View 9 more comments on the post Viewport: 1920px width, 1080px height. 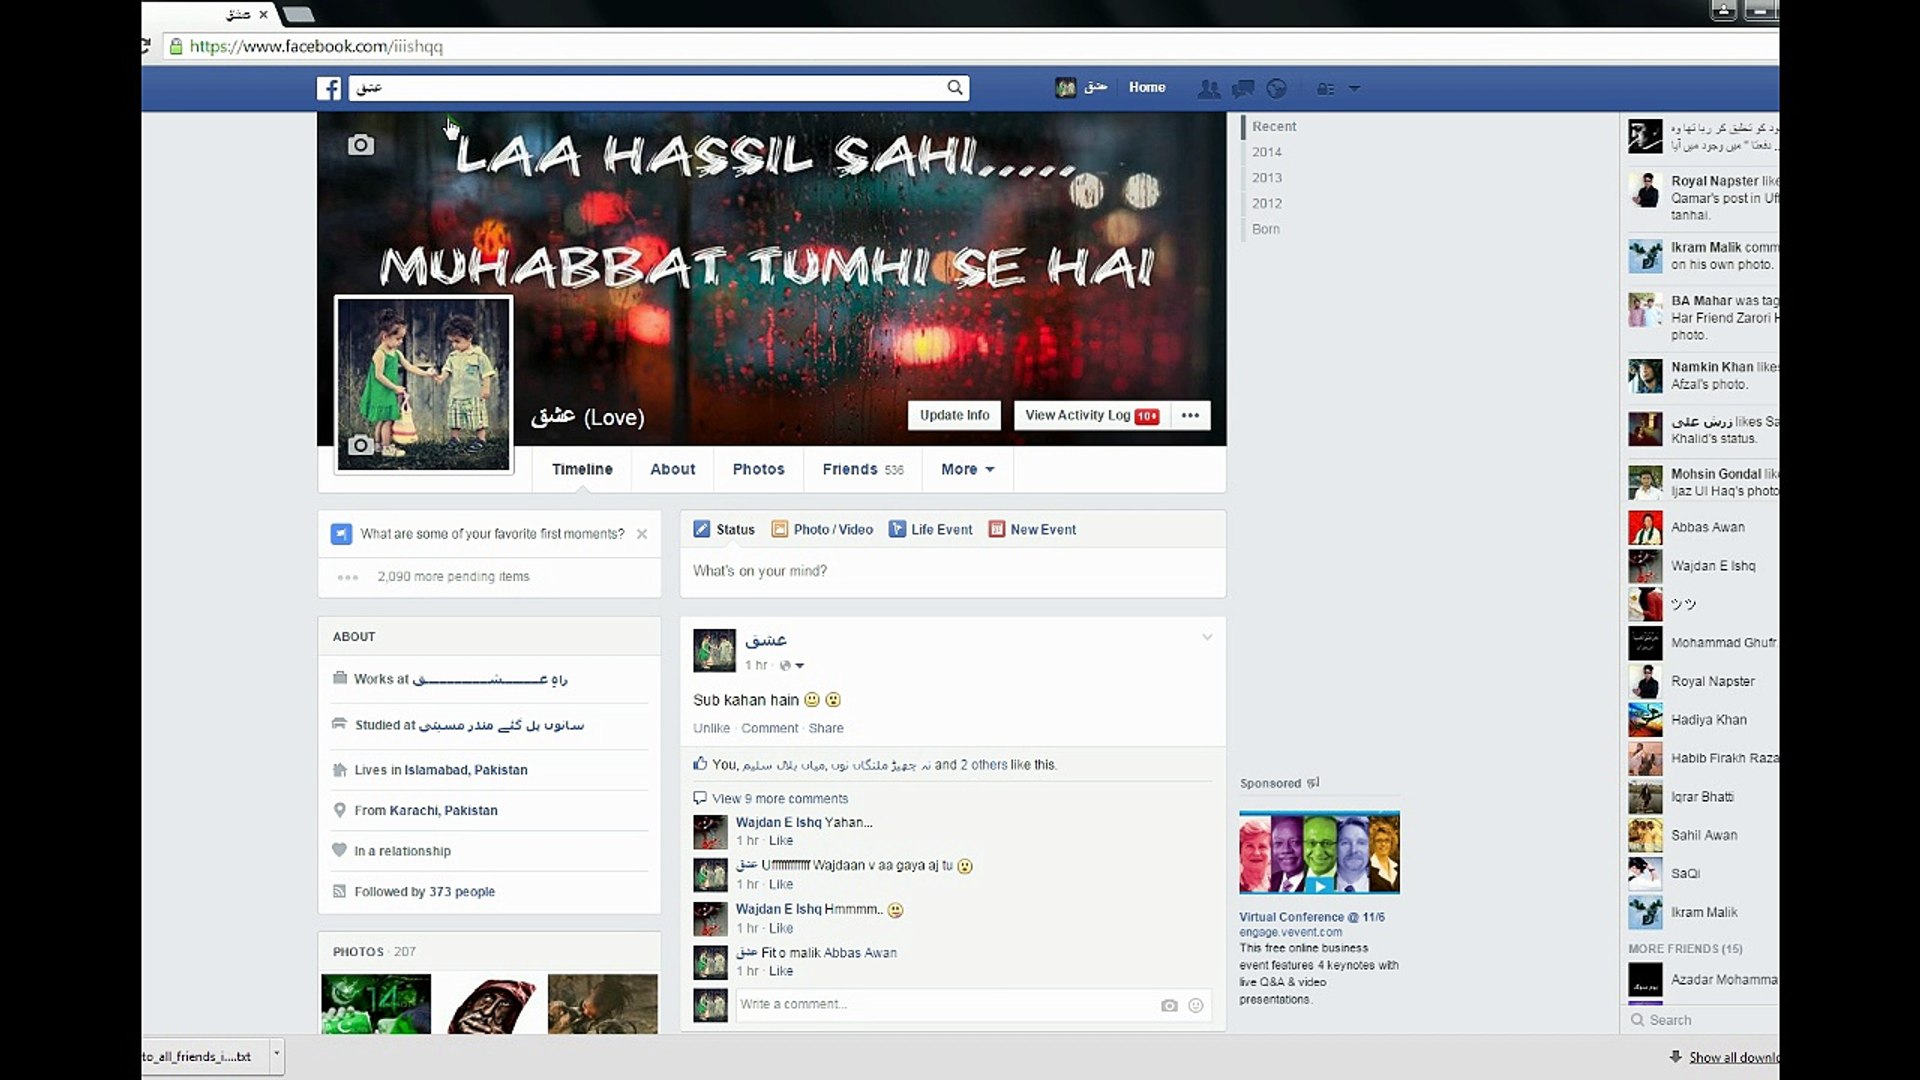click(x=780, y=798)
